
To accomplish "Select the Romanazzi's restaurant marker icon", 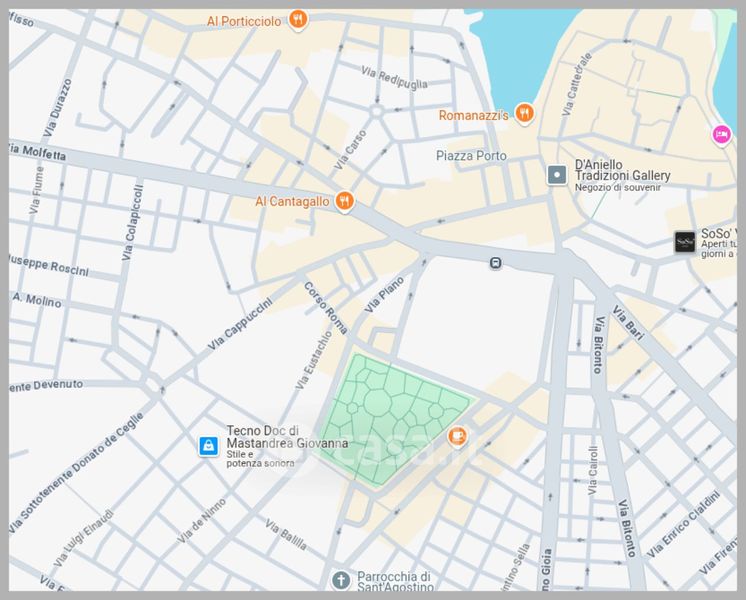I will [x=524, y=114].
